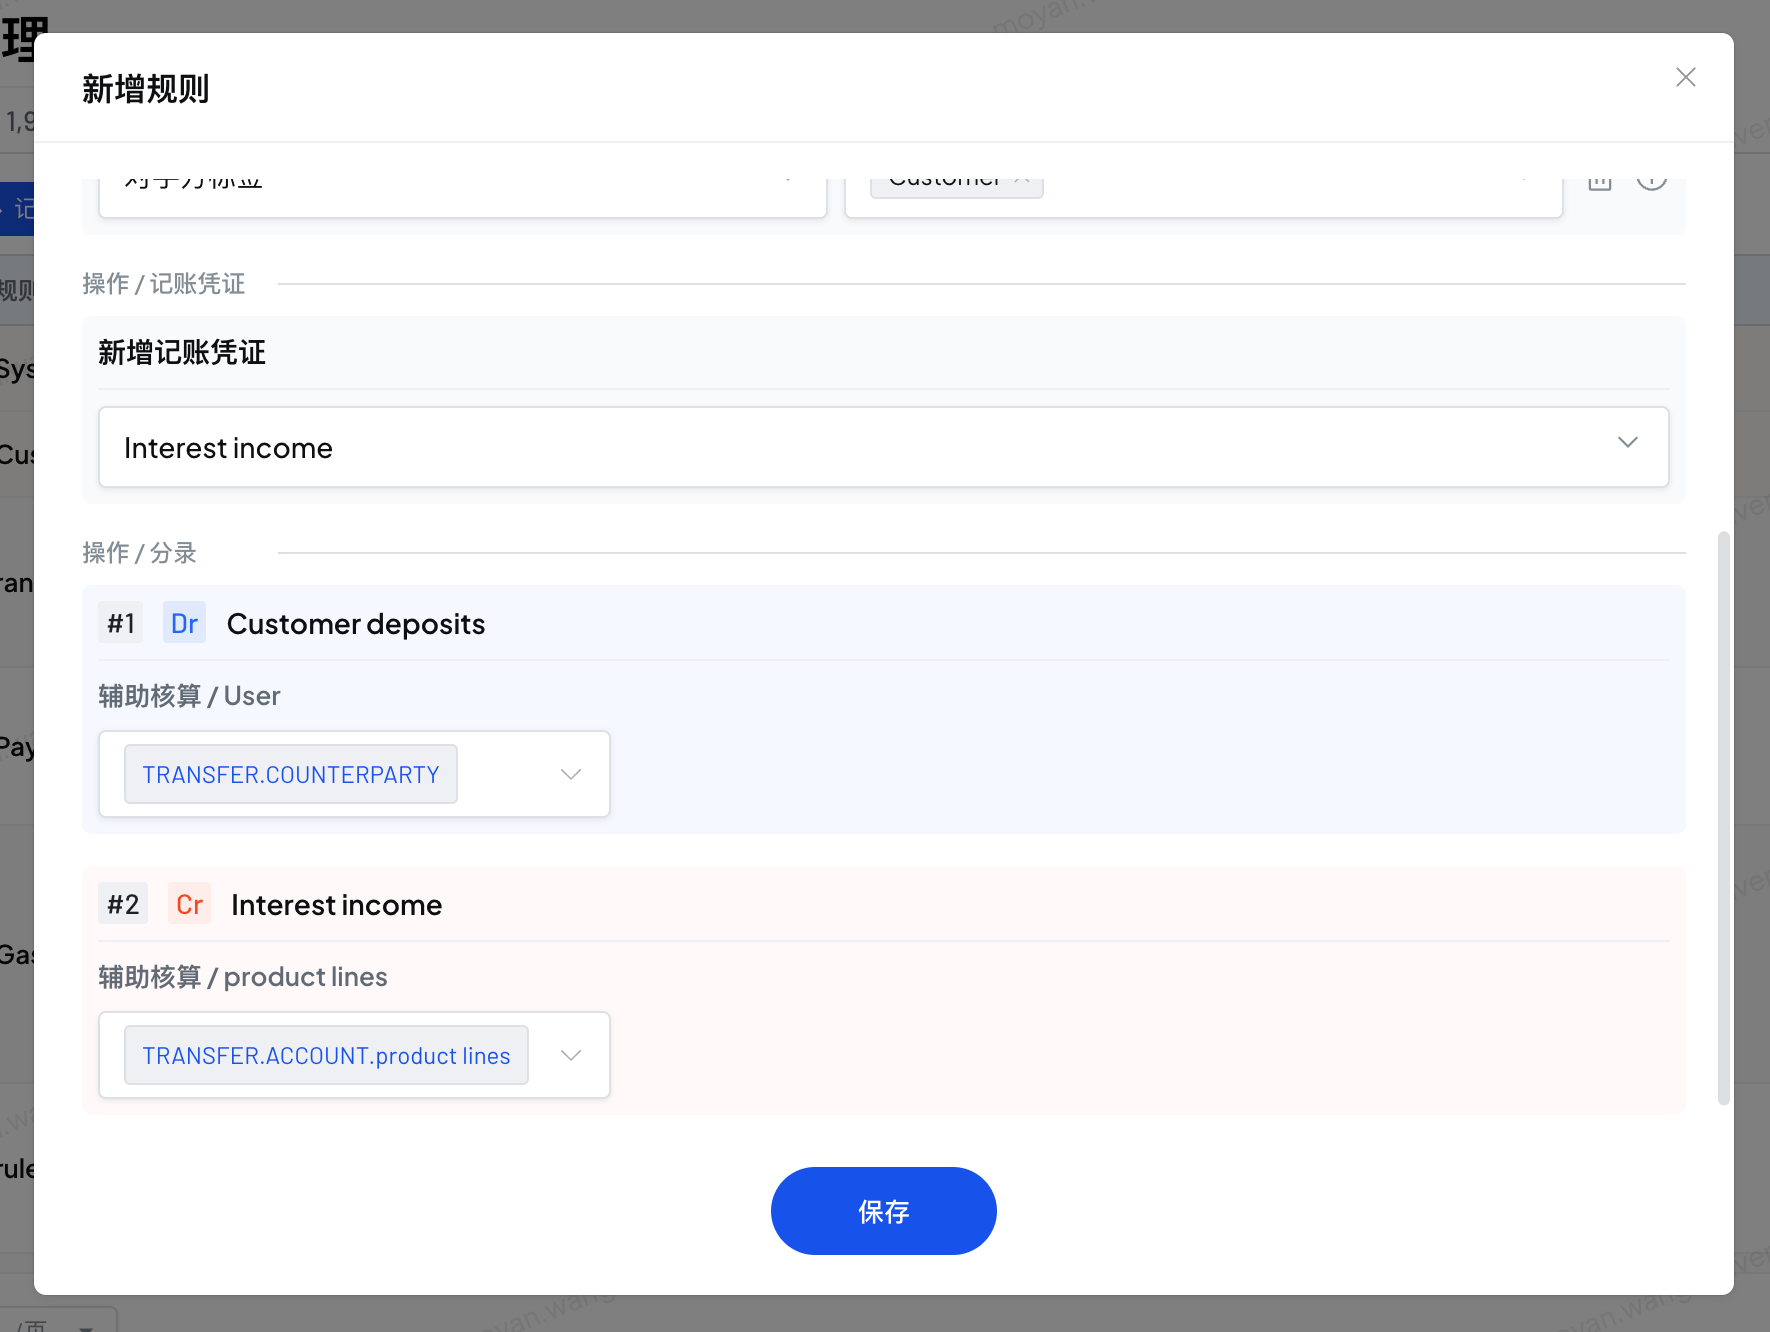Expand the User auxiliary accounting dropdown arrow
1770x1332 pixels.
tap(571, 774)
